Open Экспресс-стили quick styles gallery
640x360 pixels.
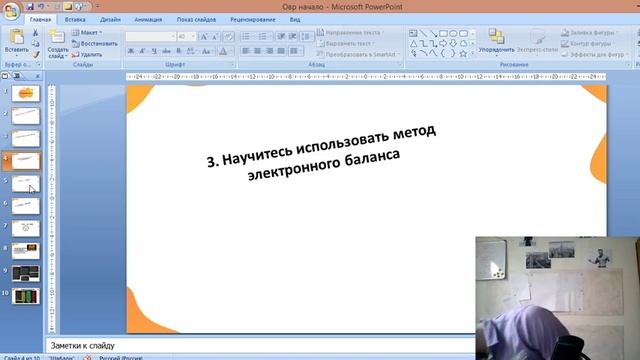(x=537, y=42)
